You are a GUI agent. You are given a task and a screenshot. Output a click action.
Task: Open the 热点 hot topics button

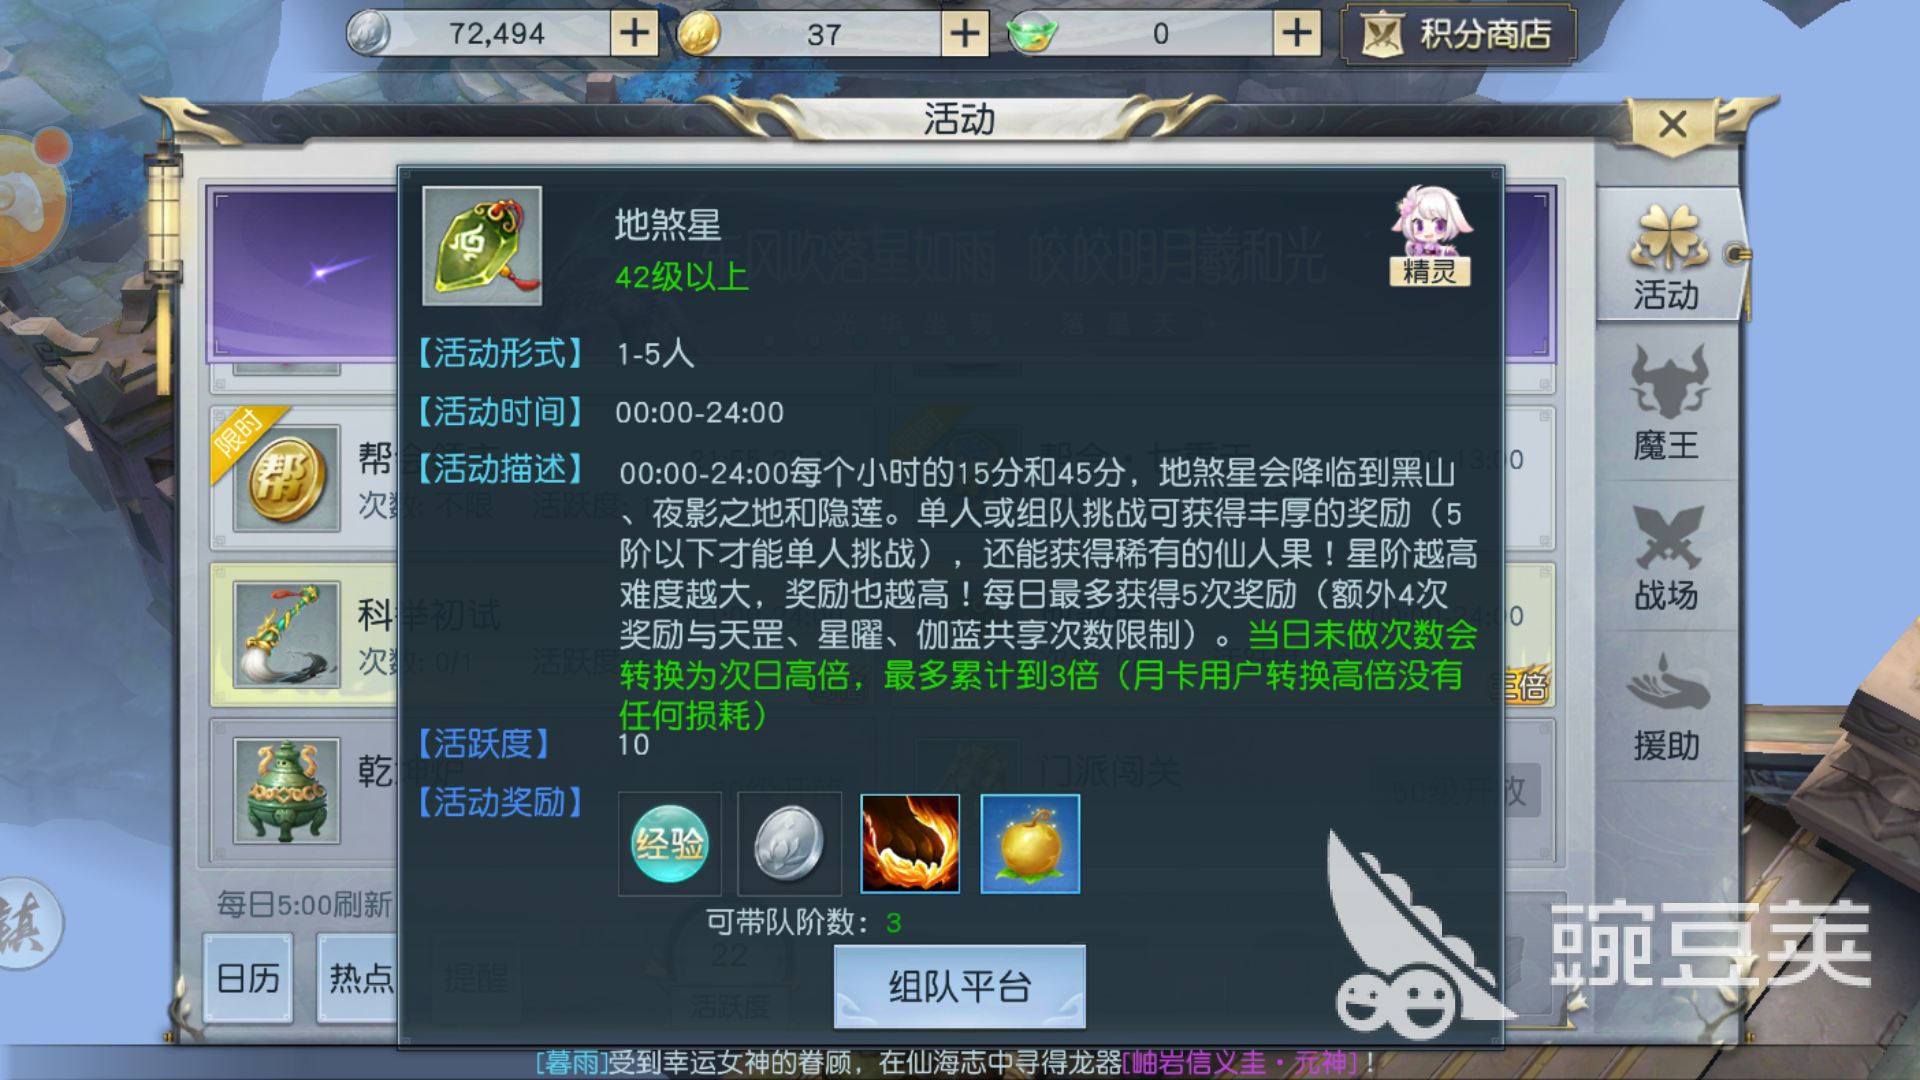coord(360,978)
